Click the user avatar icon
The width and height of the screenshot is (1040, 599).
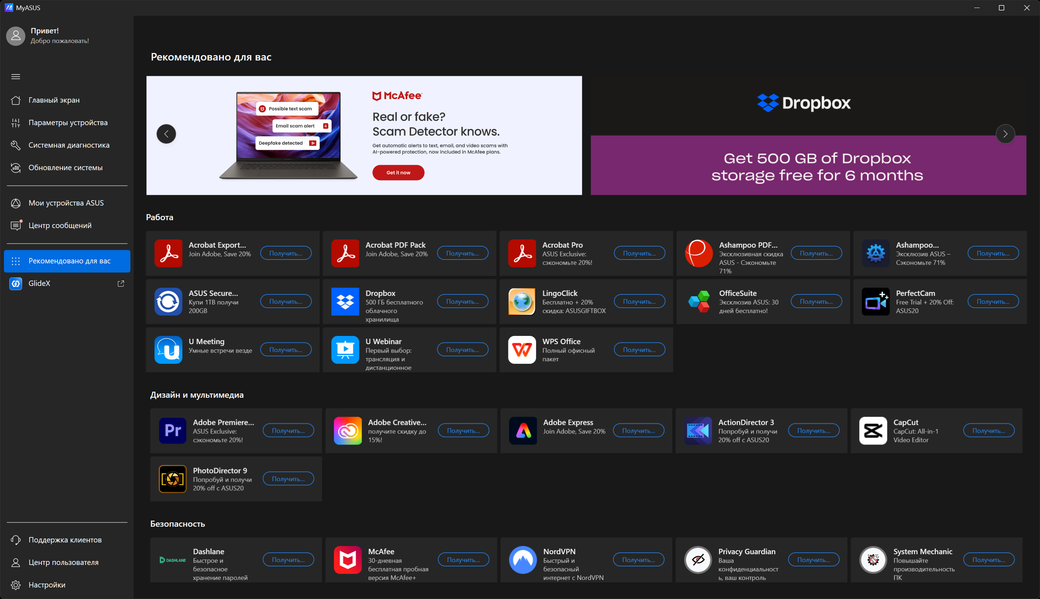tap(16, 36)
